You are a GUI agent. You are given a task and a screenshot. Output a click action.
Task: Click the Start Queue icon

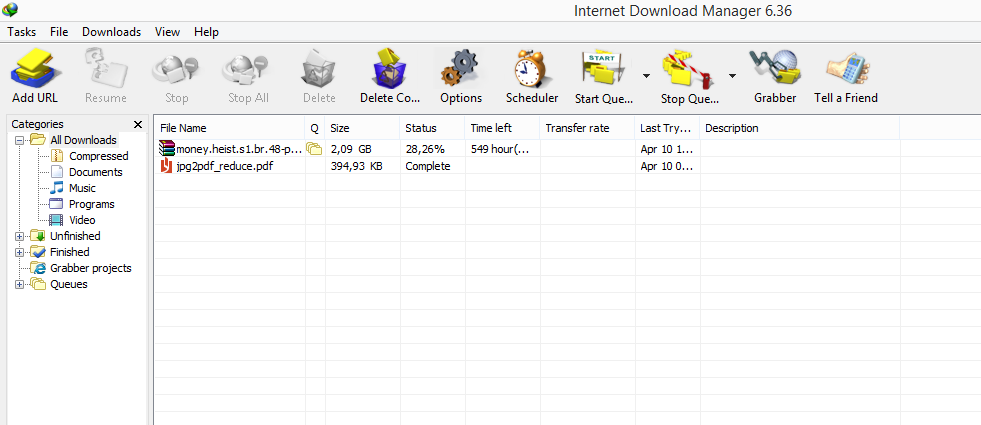(602, 70)
